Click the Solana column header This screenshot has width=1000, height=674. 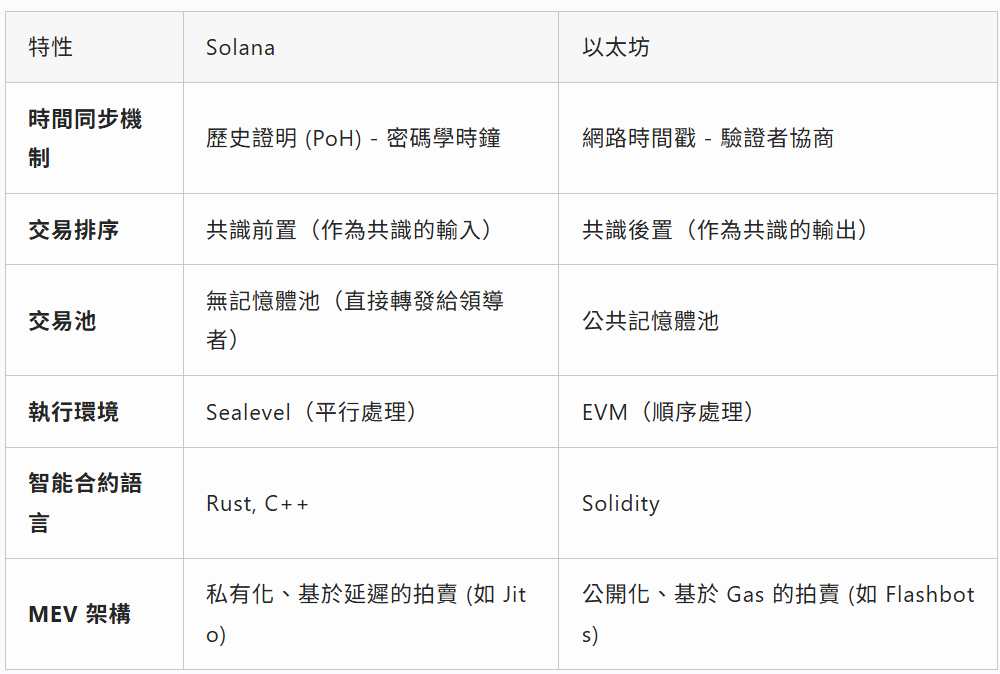[240, 47]
